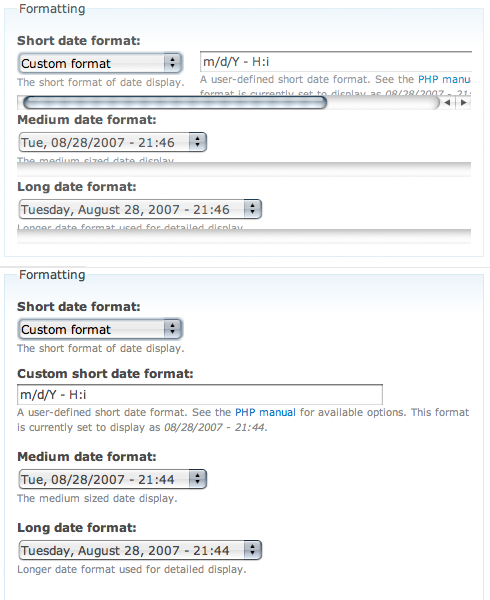This screenshot has height=600, width=490.
Task: Click right arrow of horizontal scrollbar
Action: 463,103
